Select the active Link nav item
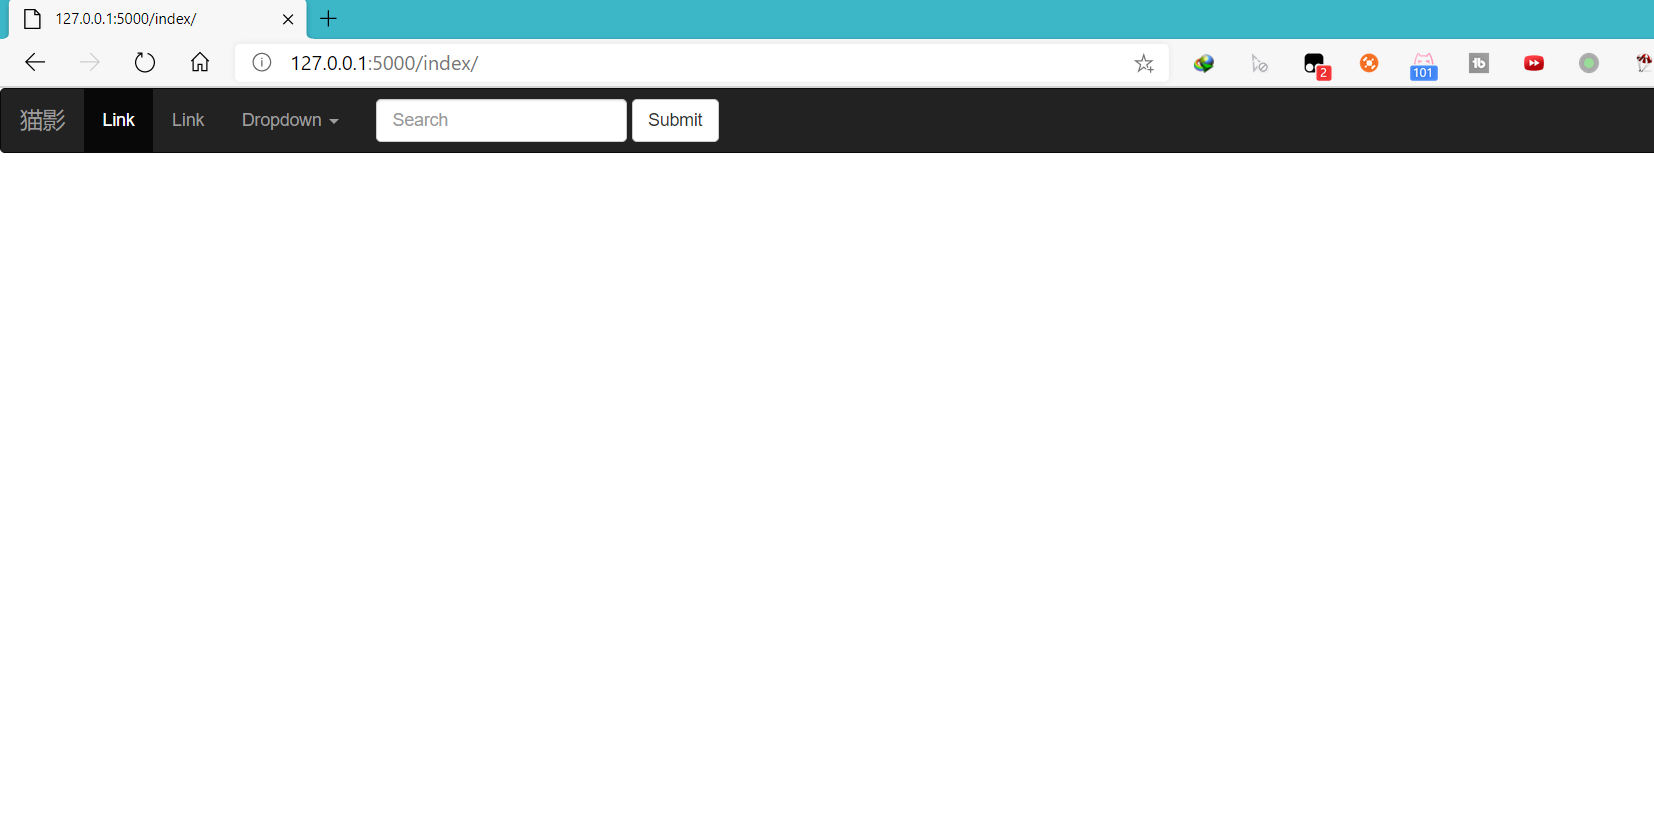 (x=118, y=120)
